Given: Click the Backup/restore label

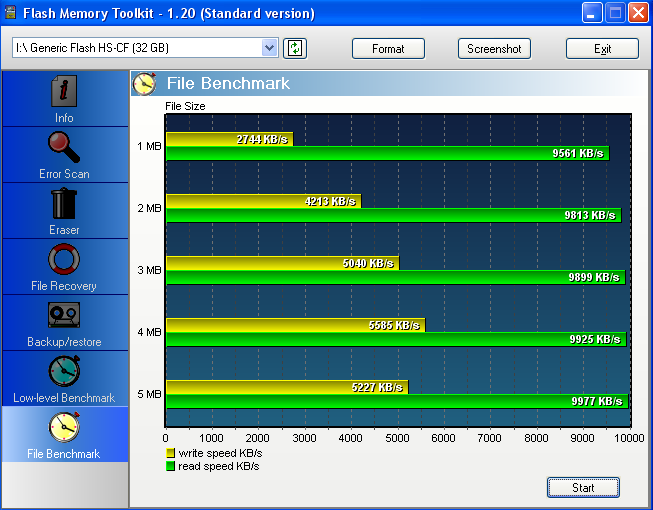Looking at the screenshot, I should pos(64,342).
